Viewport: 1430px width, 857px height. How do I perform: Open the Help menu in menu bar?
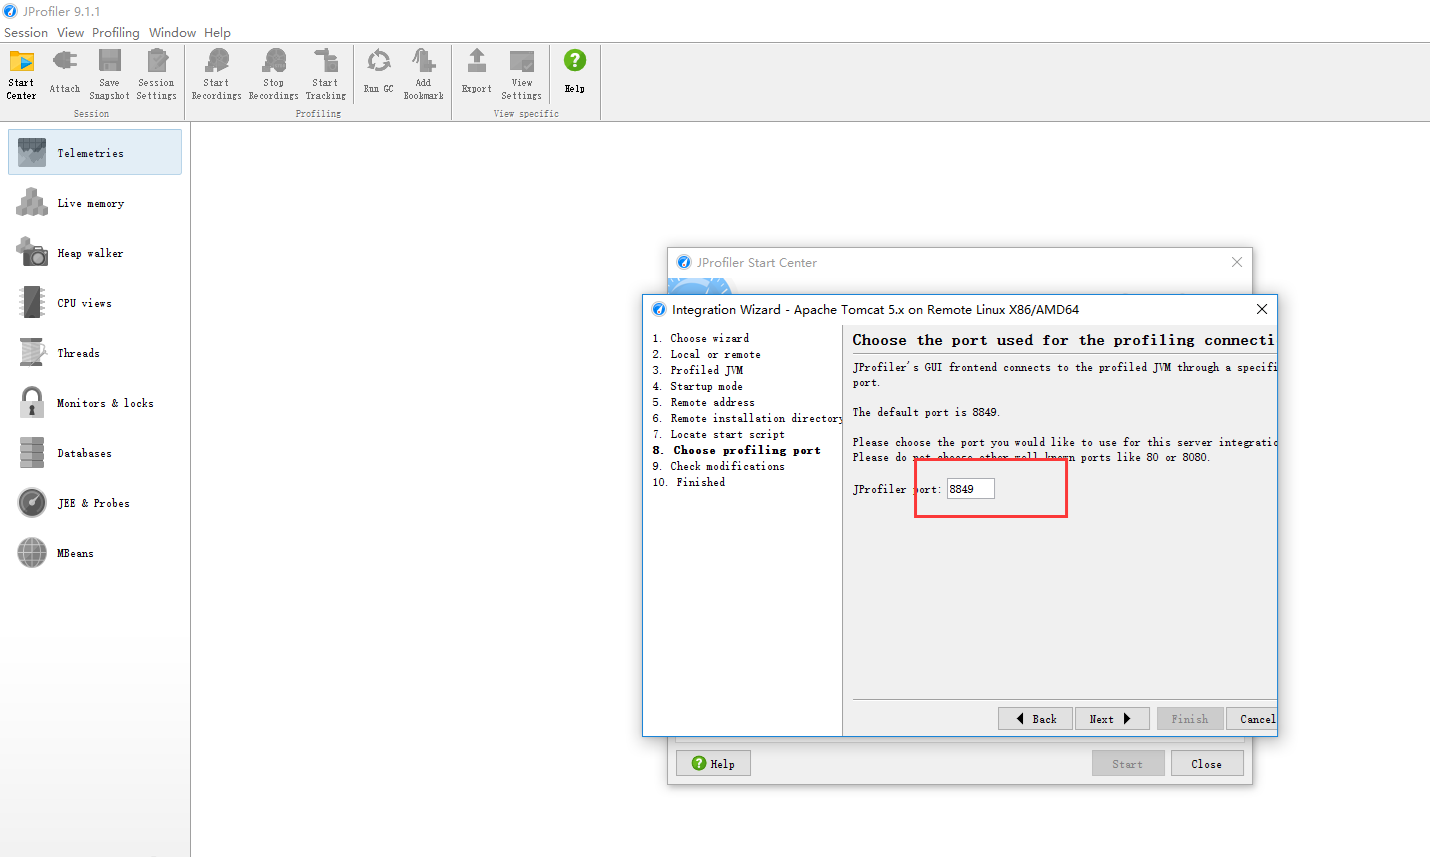(x=217, y=33)
